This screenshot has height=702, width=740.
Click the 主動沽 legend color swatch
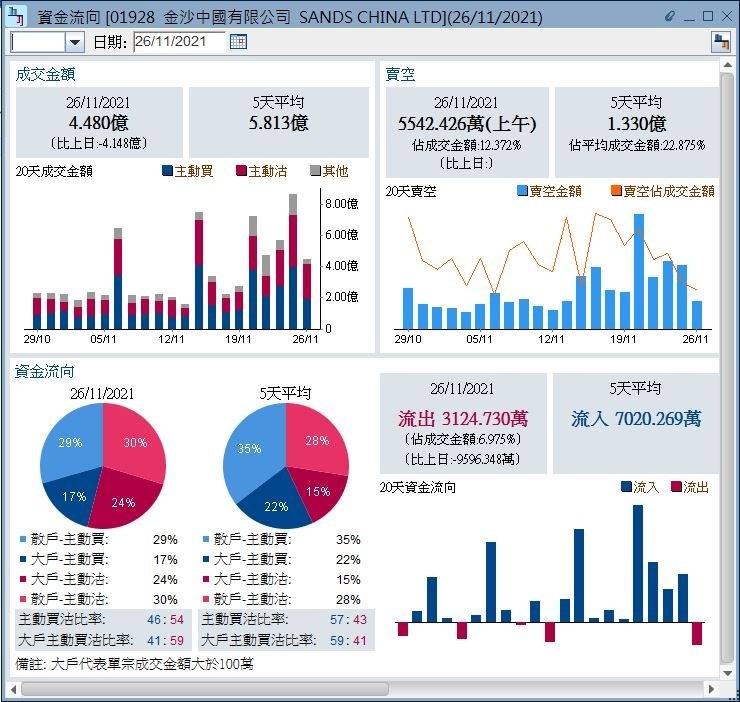pos(241,171)
